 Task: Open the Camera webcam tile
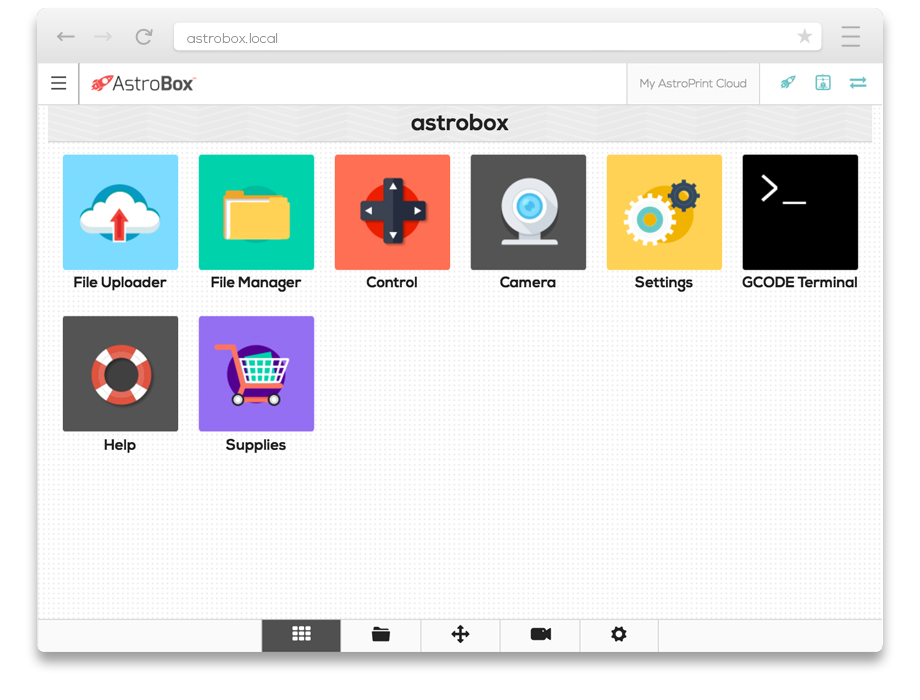tap(528, 212)
